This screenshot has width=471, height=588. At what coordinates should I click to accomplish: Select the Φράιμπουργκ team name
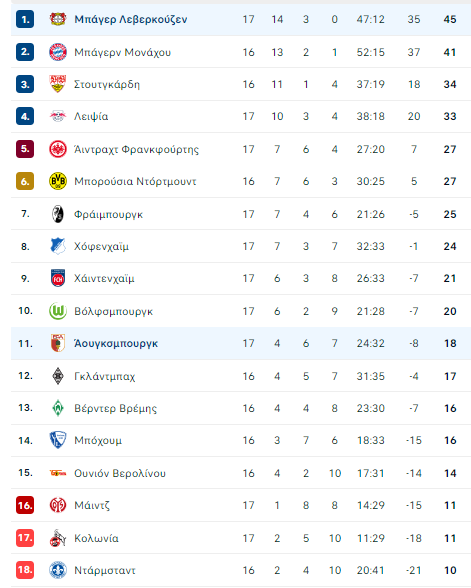coord(108,214)
